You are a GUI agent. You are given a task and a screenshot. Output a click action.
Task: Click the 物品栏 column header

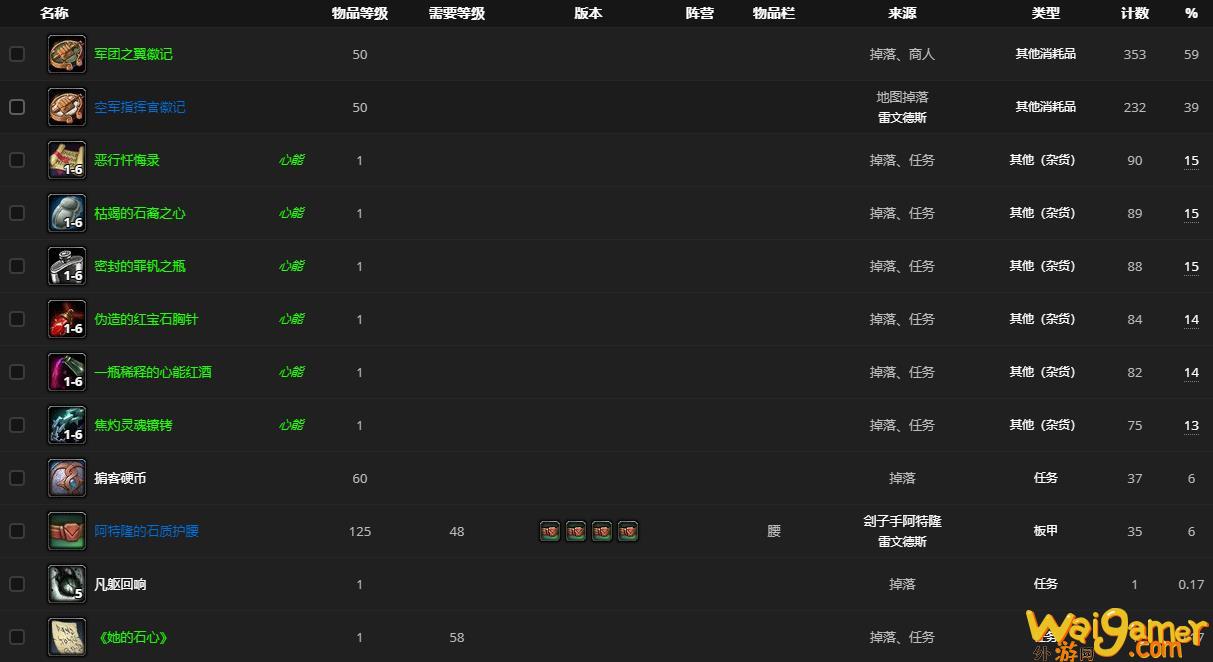click(x=774, y=13)
